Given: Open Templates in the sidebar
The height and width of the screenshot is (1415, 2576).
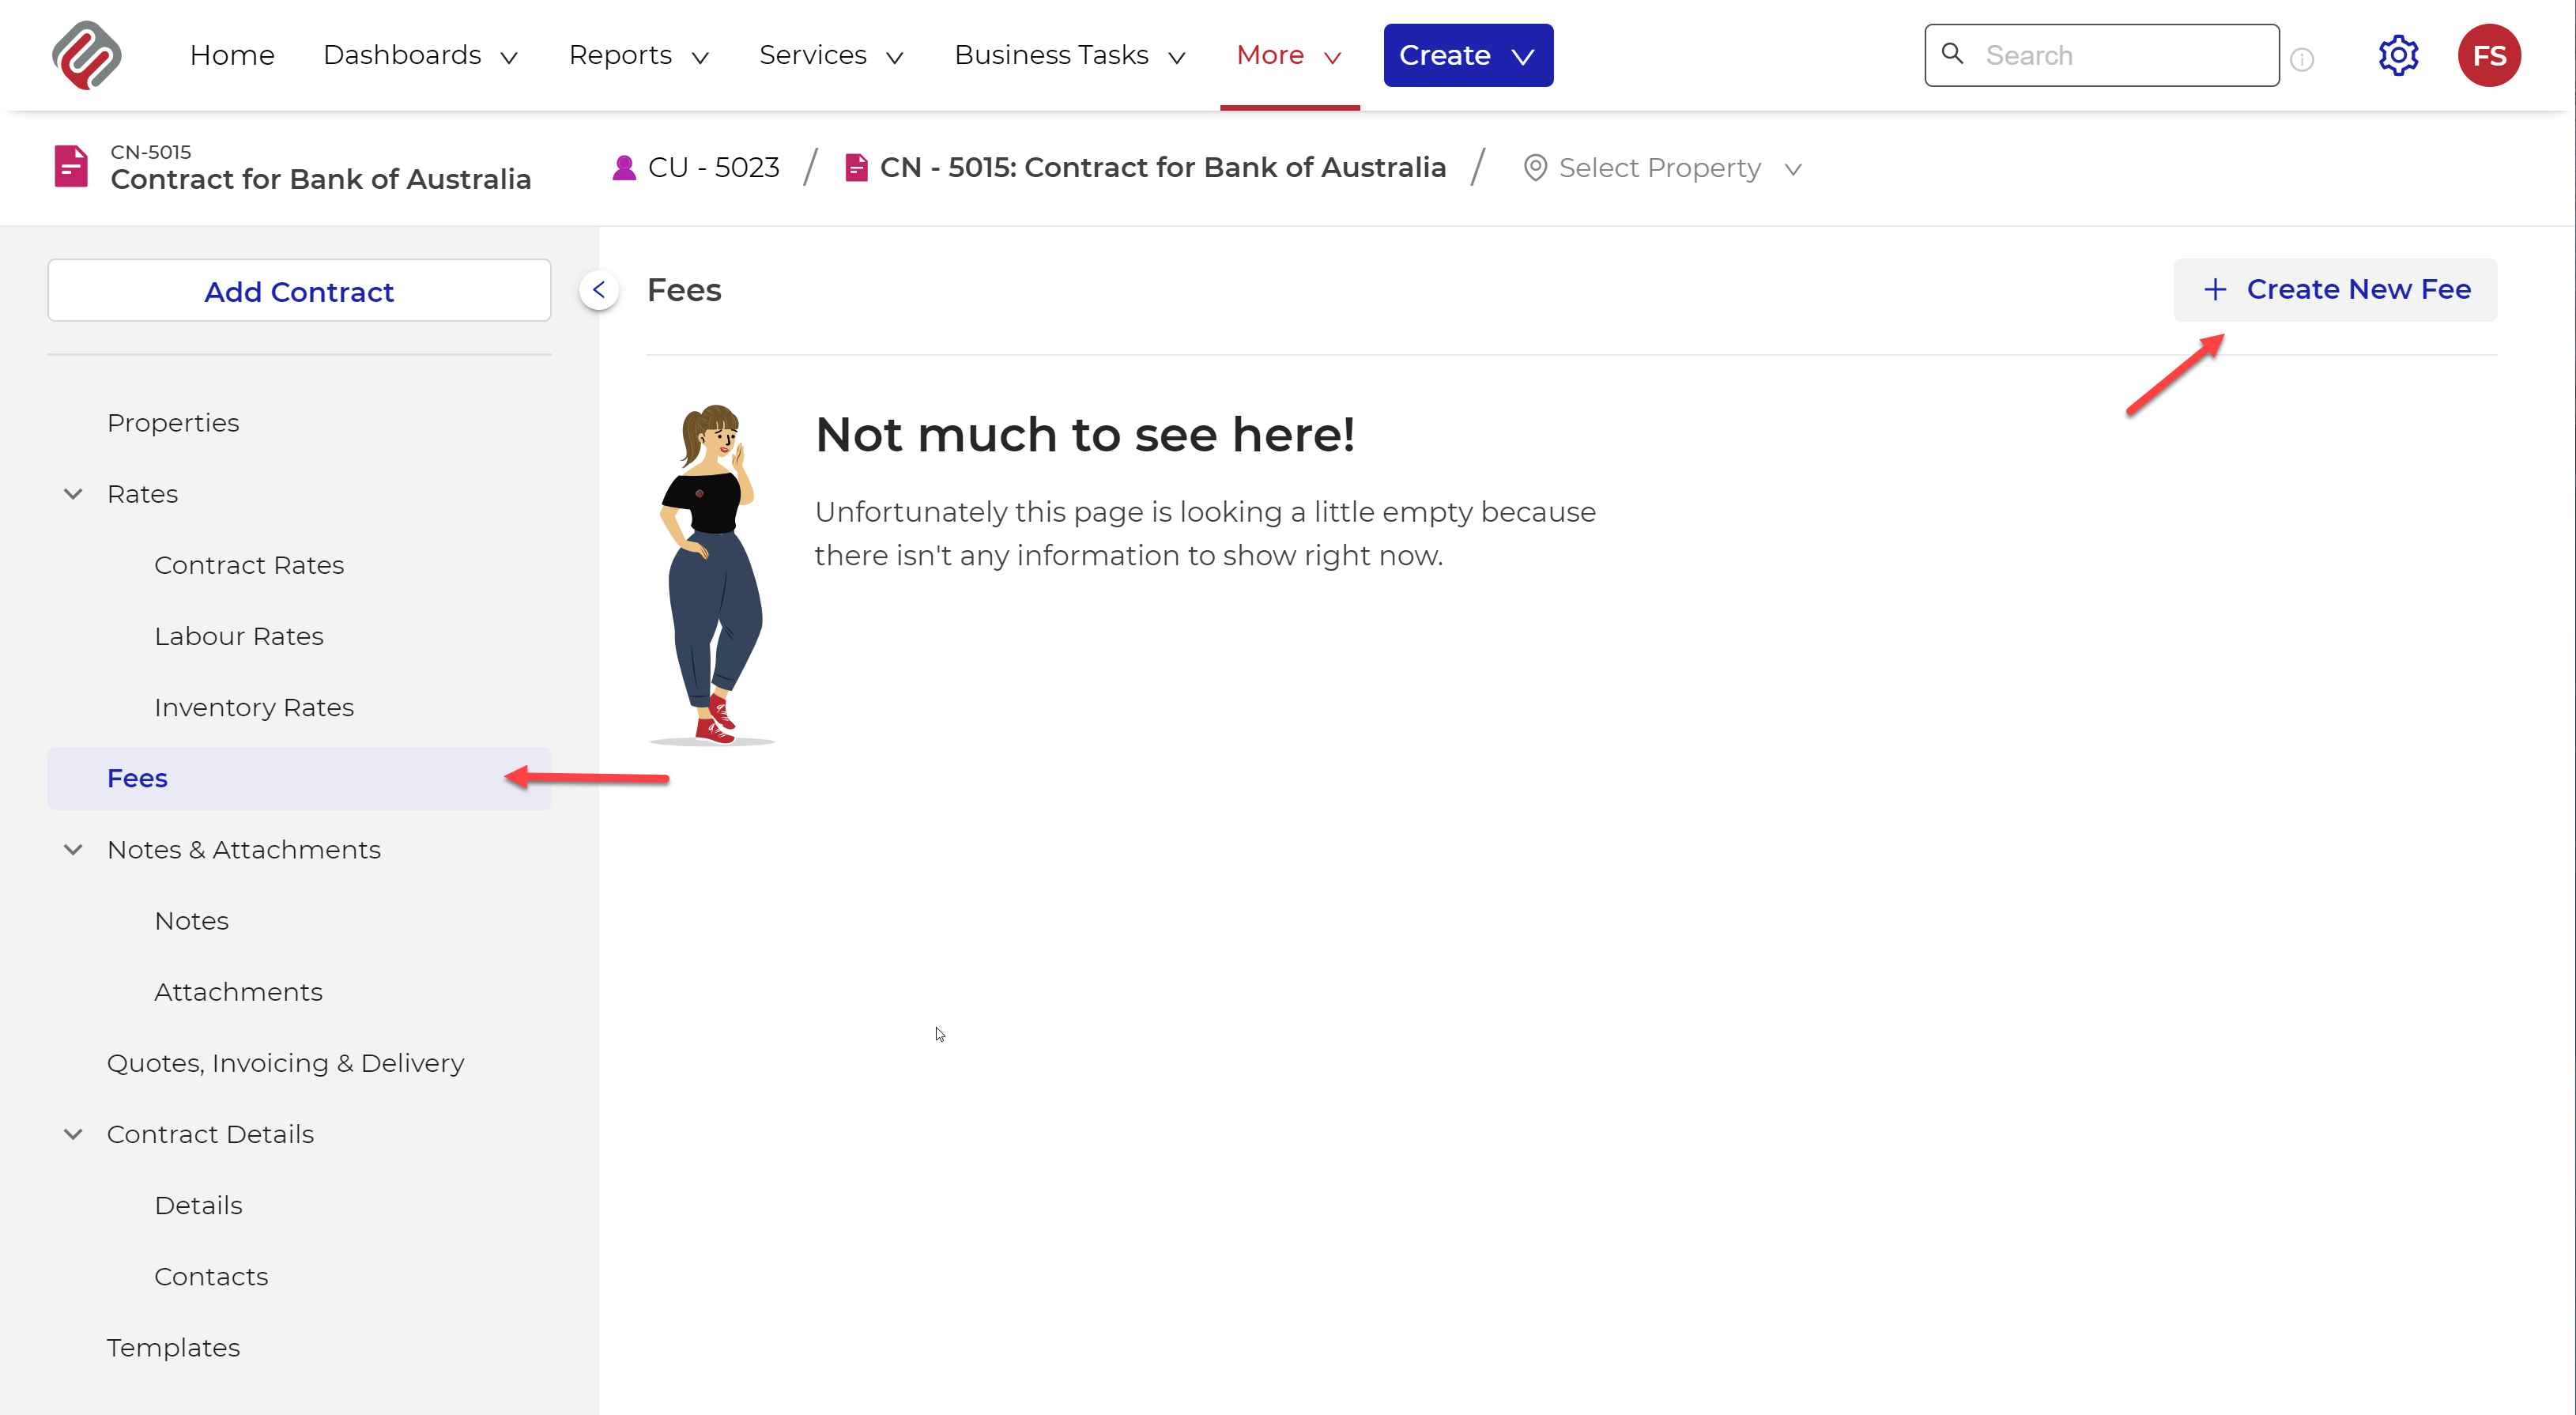Looking at the screenshot, I should coord(173,1347).
